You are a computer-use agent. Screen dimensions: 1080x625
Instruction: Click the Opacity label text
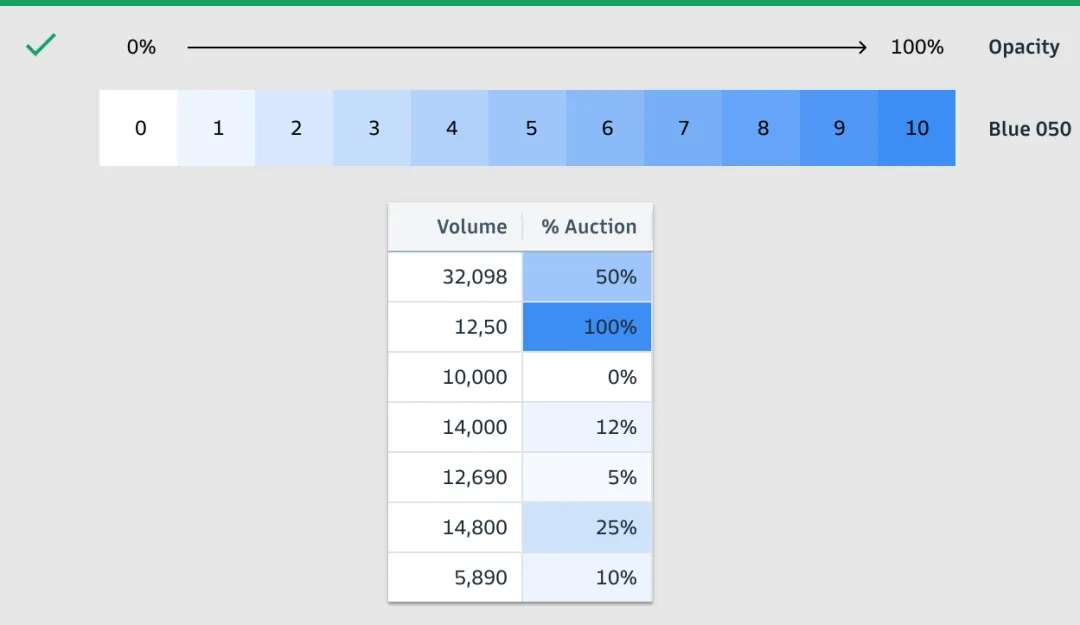1023,47
